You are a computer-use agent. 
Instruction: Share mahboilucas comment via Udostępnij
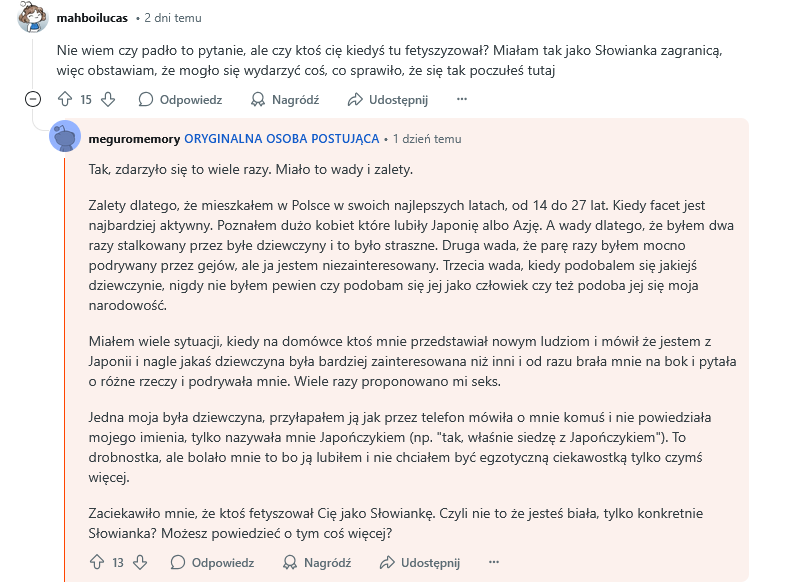[388, 99]
